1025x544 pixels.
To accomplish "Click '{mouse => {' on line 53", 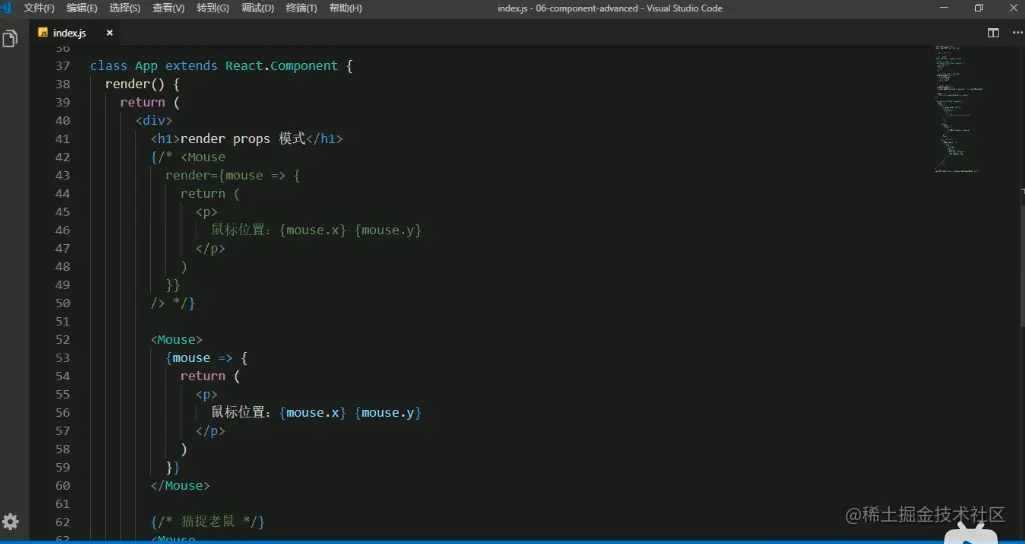I will [x=207, y=358].
